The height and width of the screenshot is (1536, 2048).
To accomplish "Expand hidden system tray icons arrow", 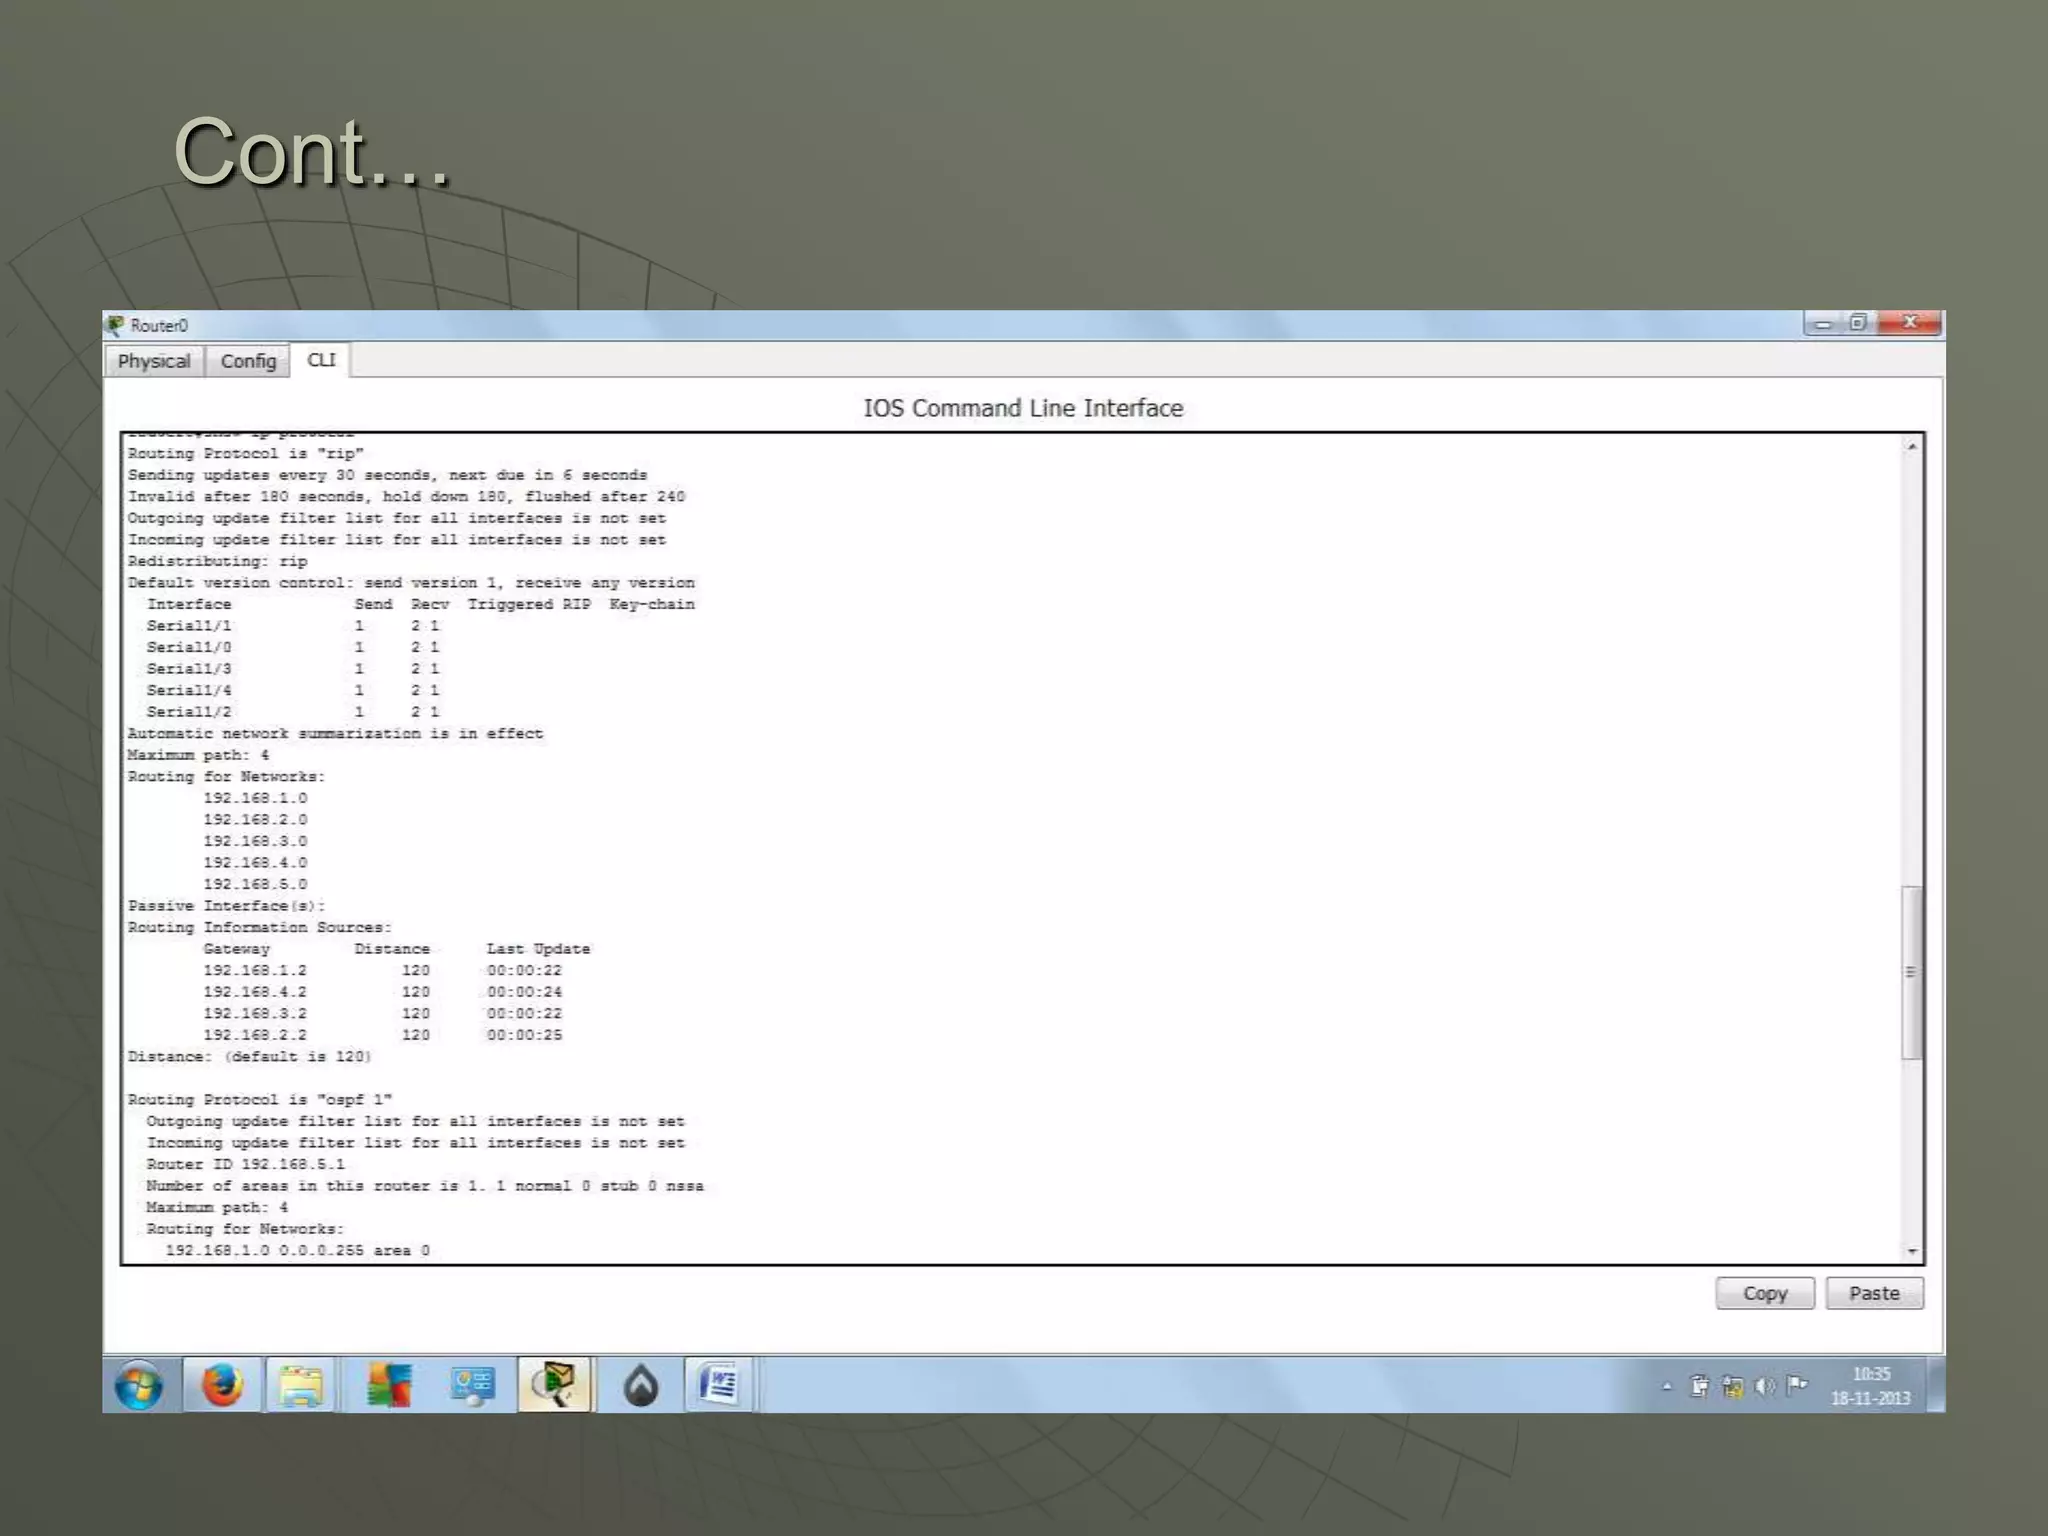I will [x=1666, y=1386].
